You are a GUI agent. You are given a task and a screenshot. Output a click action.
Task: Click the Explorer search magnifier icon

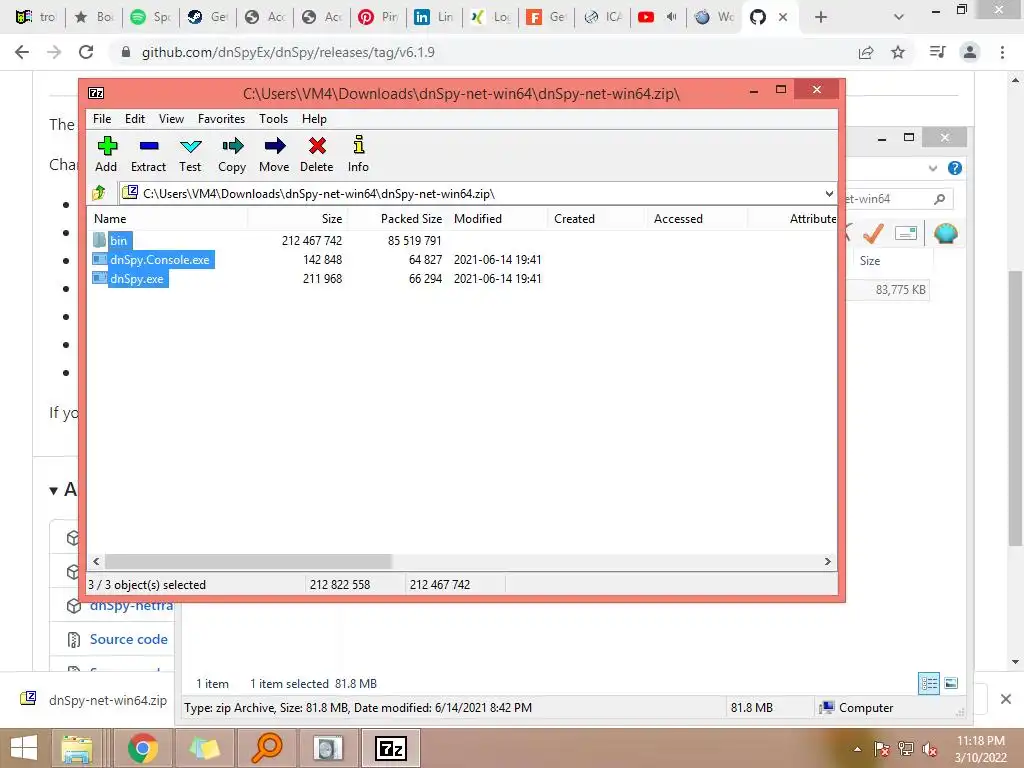939,199
